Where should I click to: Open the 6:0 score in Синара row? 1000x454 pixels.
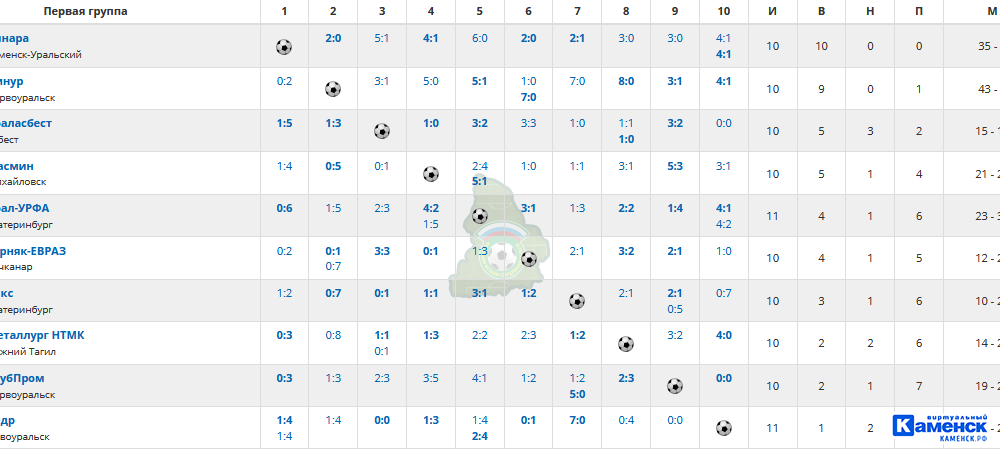(x=480, y=38)
